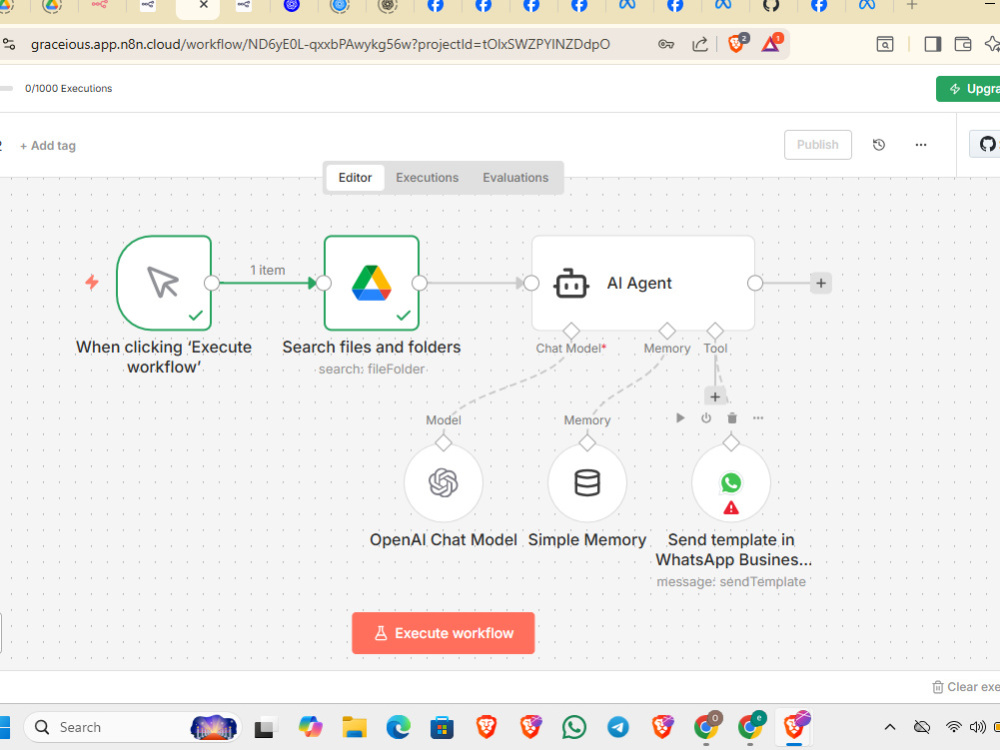This screenshot has height=750, width=1000.
Task: Open the Brave Shields lion icon
Action: (736, 43)
